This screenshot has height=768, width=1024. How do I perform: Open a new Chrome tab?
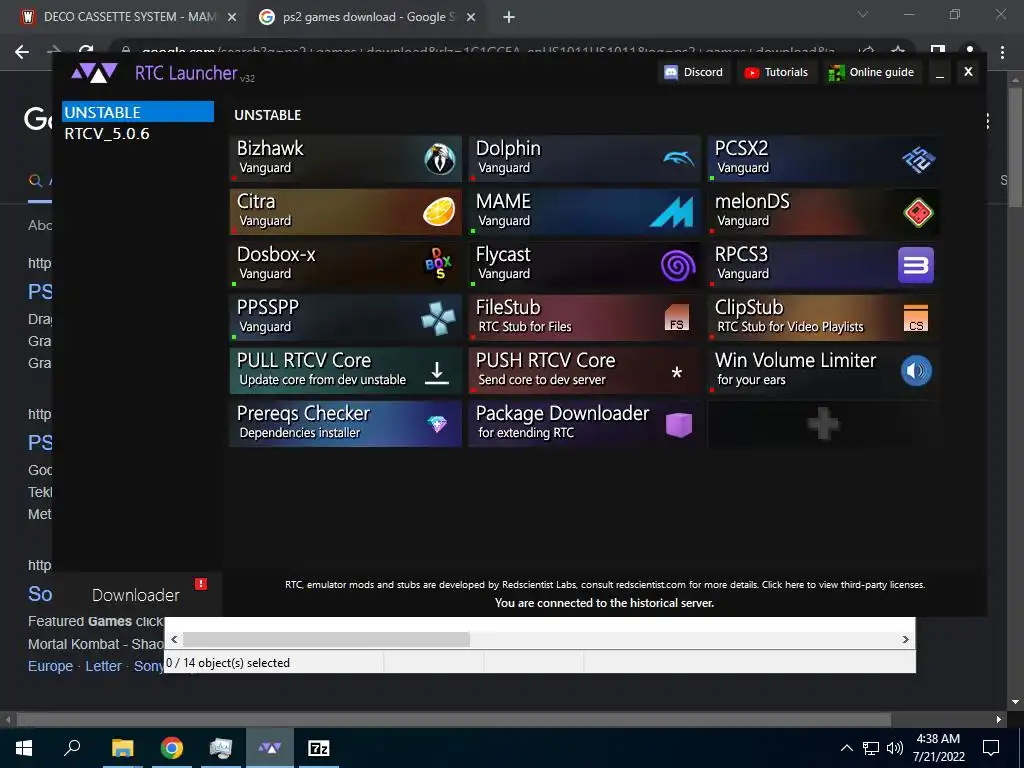click(x=509, y=18)
